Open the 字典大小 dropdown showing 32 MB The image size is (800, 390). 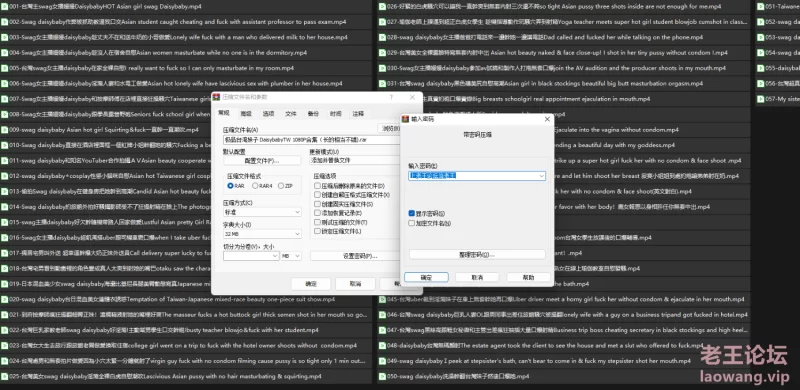pos(262,234)
